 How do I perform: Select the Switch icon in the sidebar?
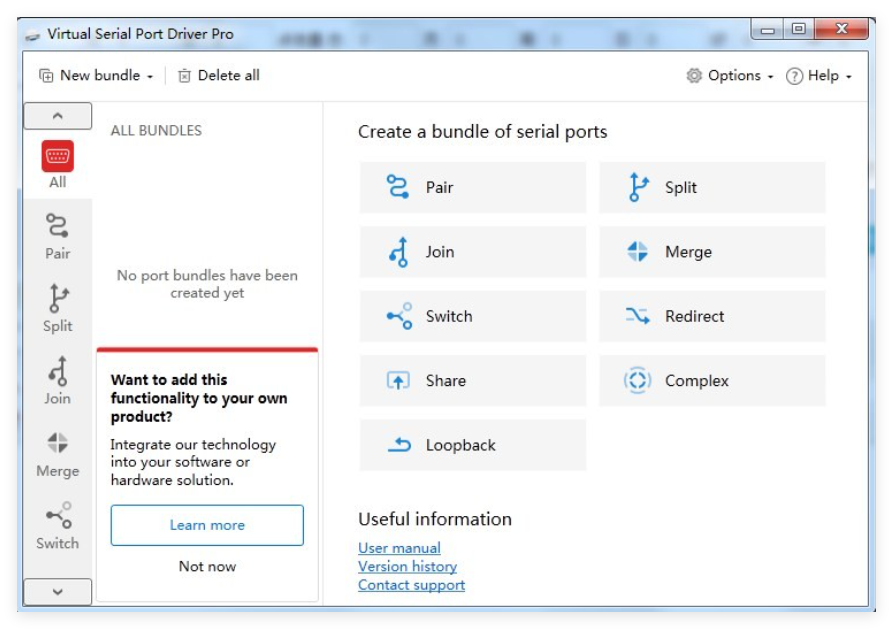point(58,515)
